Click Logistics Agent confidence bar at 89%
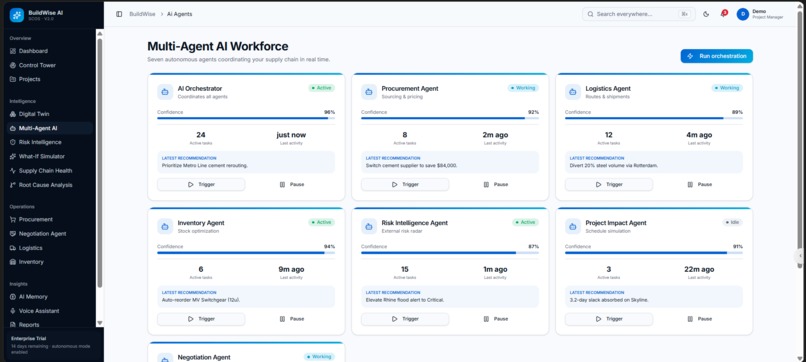 click(x=654, y=118)
